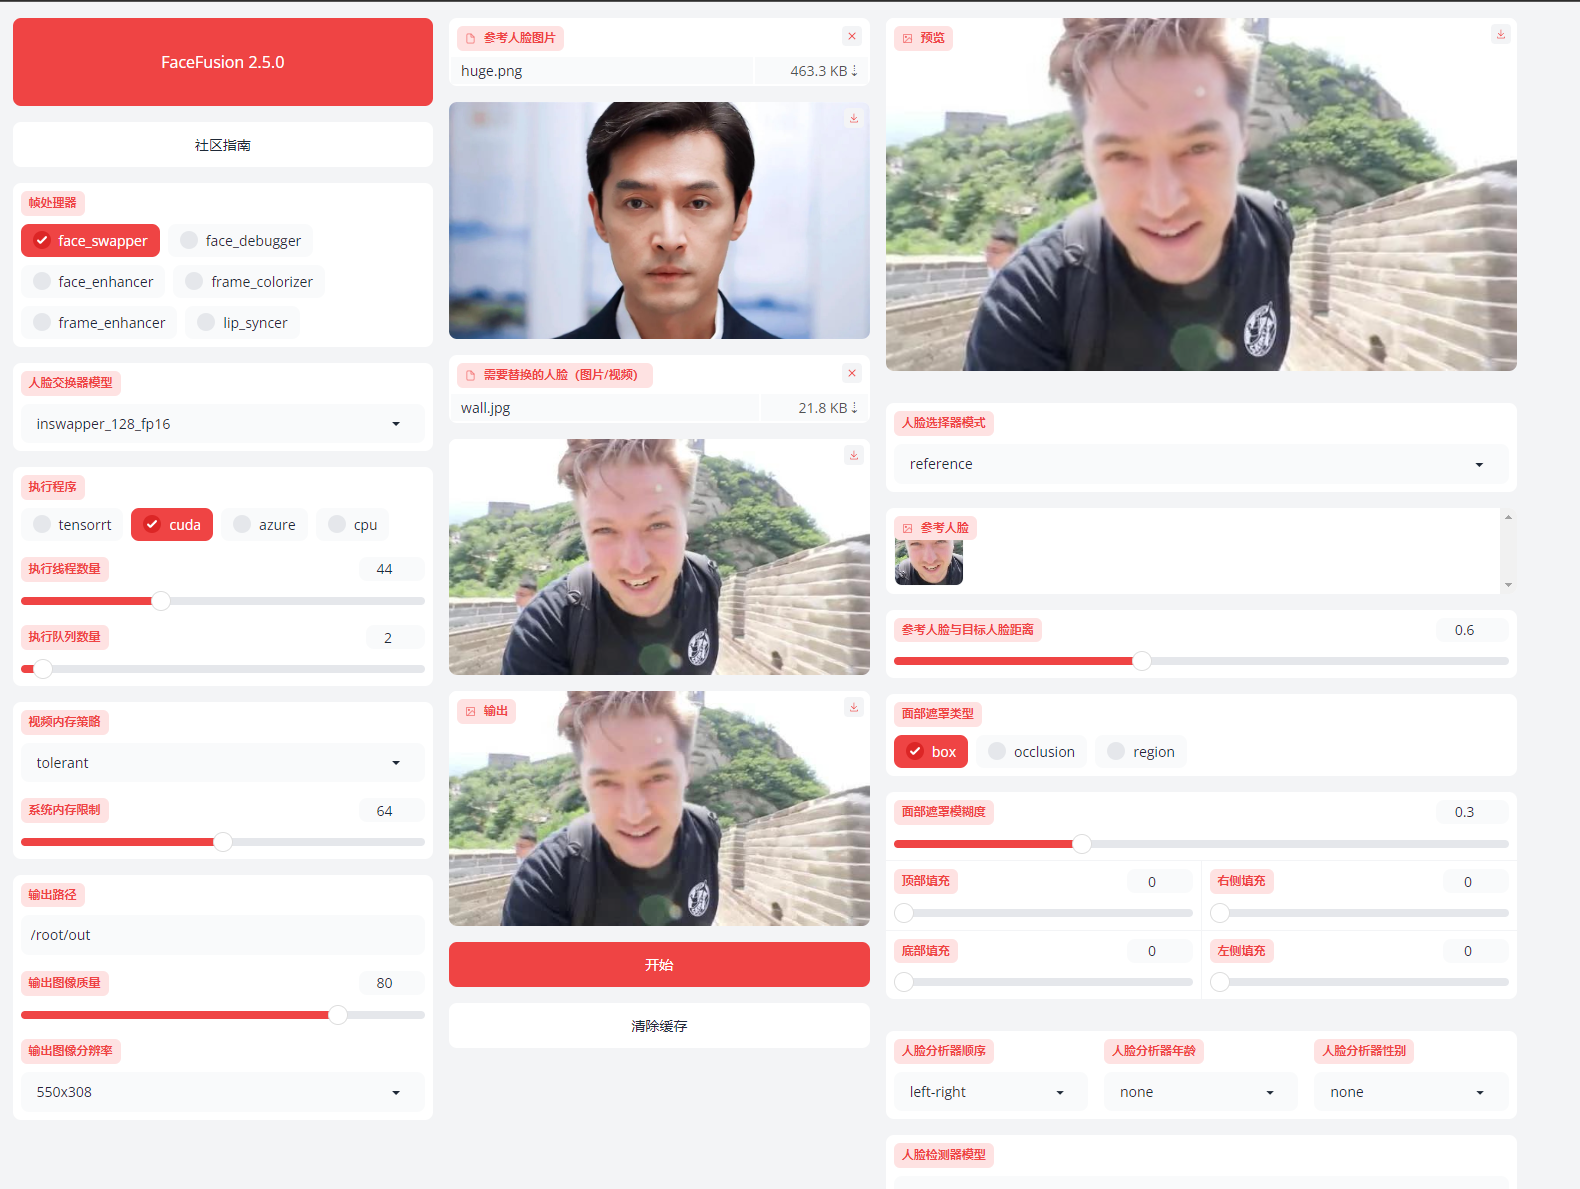Enable the tensorrt execution provider
Screen dimensions: 1580x1189
pyautogui.click(x=72, y=525)
